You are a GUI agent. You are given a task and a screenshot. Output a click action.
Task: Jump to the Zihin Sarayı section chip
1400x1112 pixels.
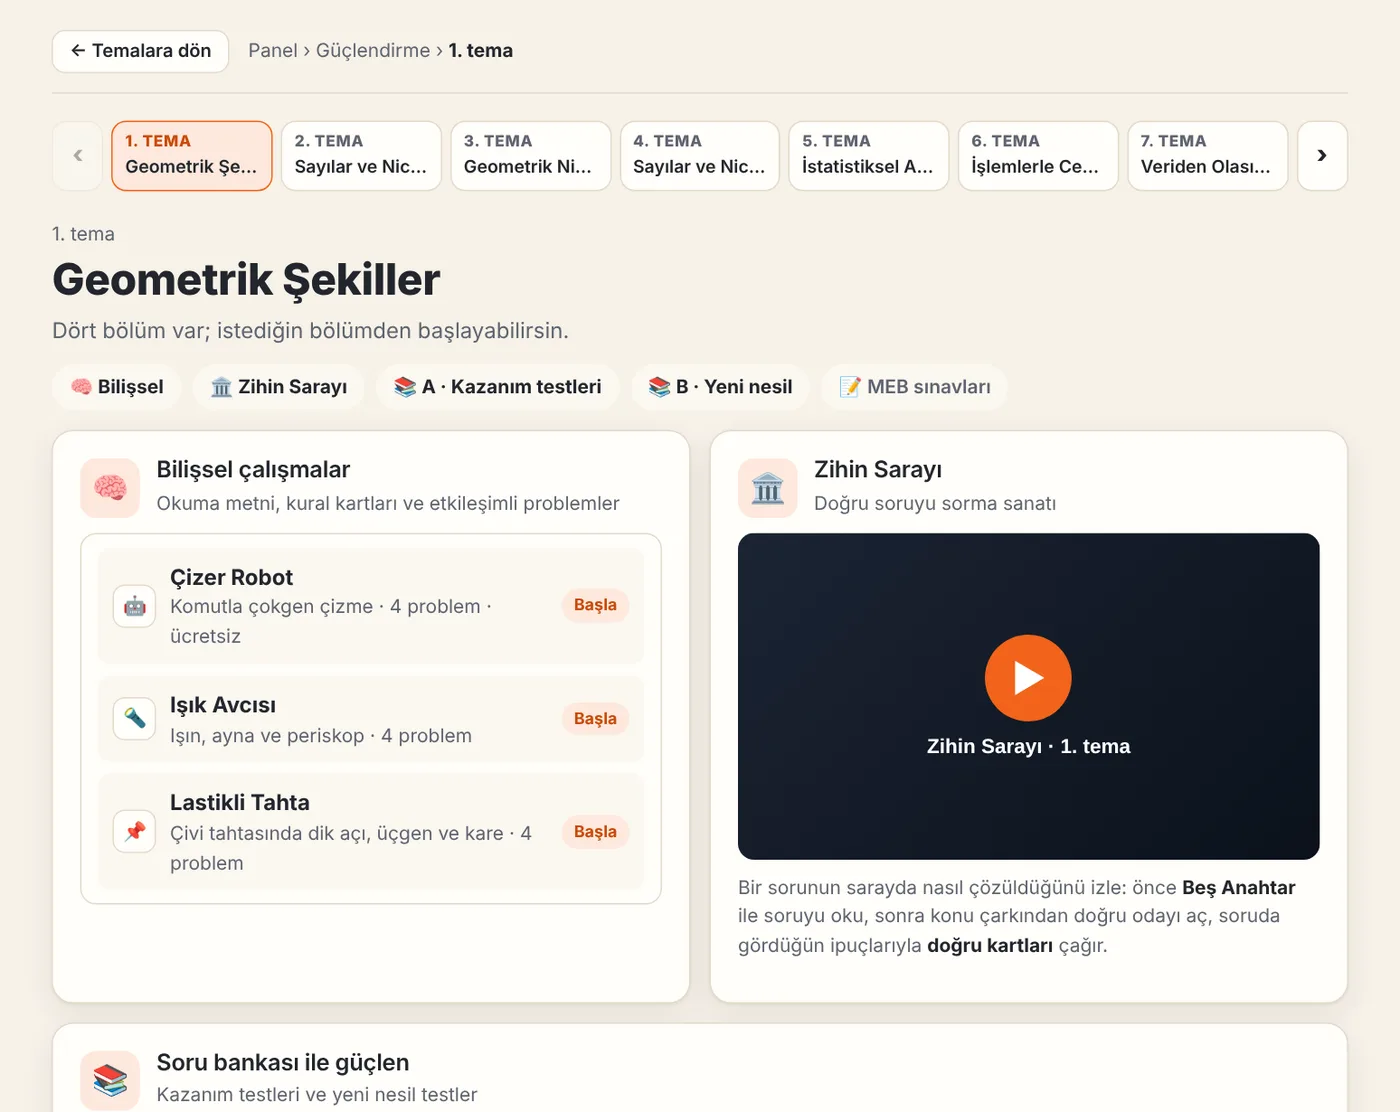pyautogui.click(x=279, y=387)
